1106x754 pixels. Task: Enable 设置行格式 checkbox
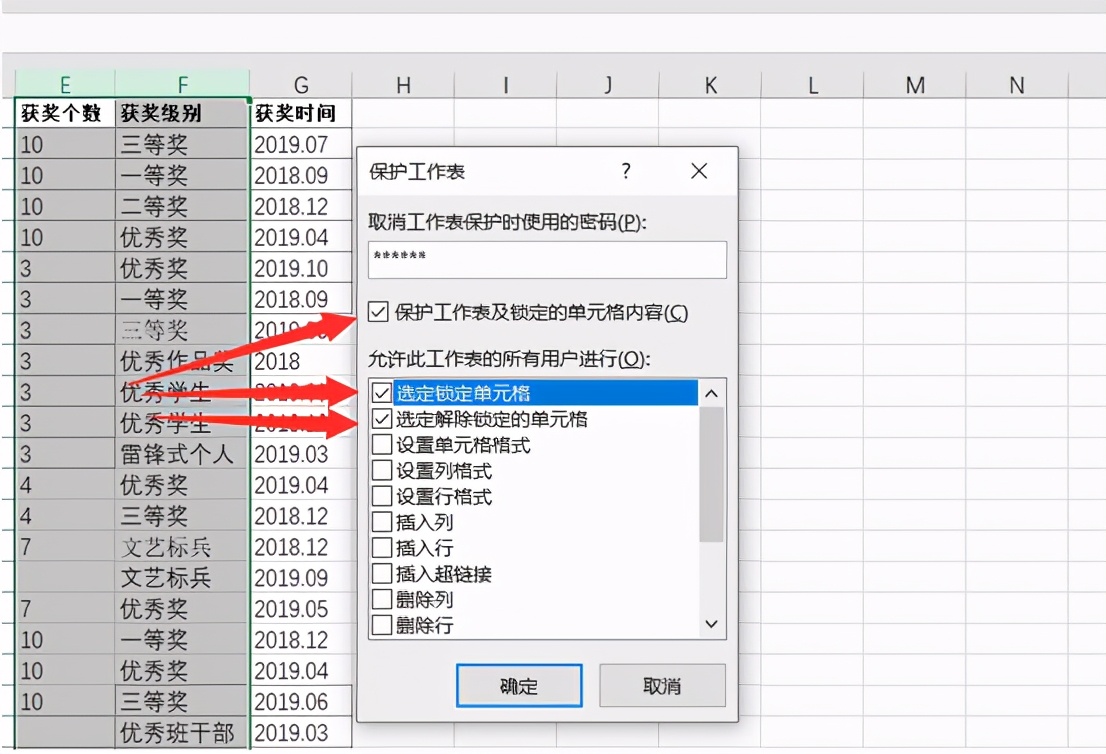[382, 496]
